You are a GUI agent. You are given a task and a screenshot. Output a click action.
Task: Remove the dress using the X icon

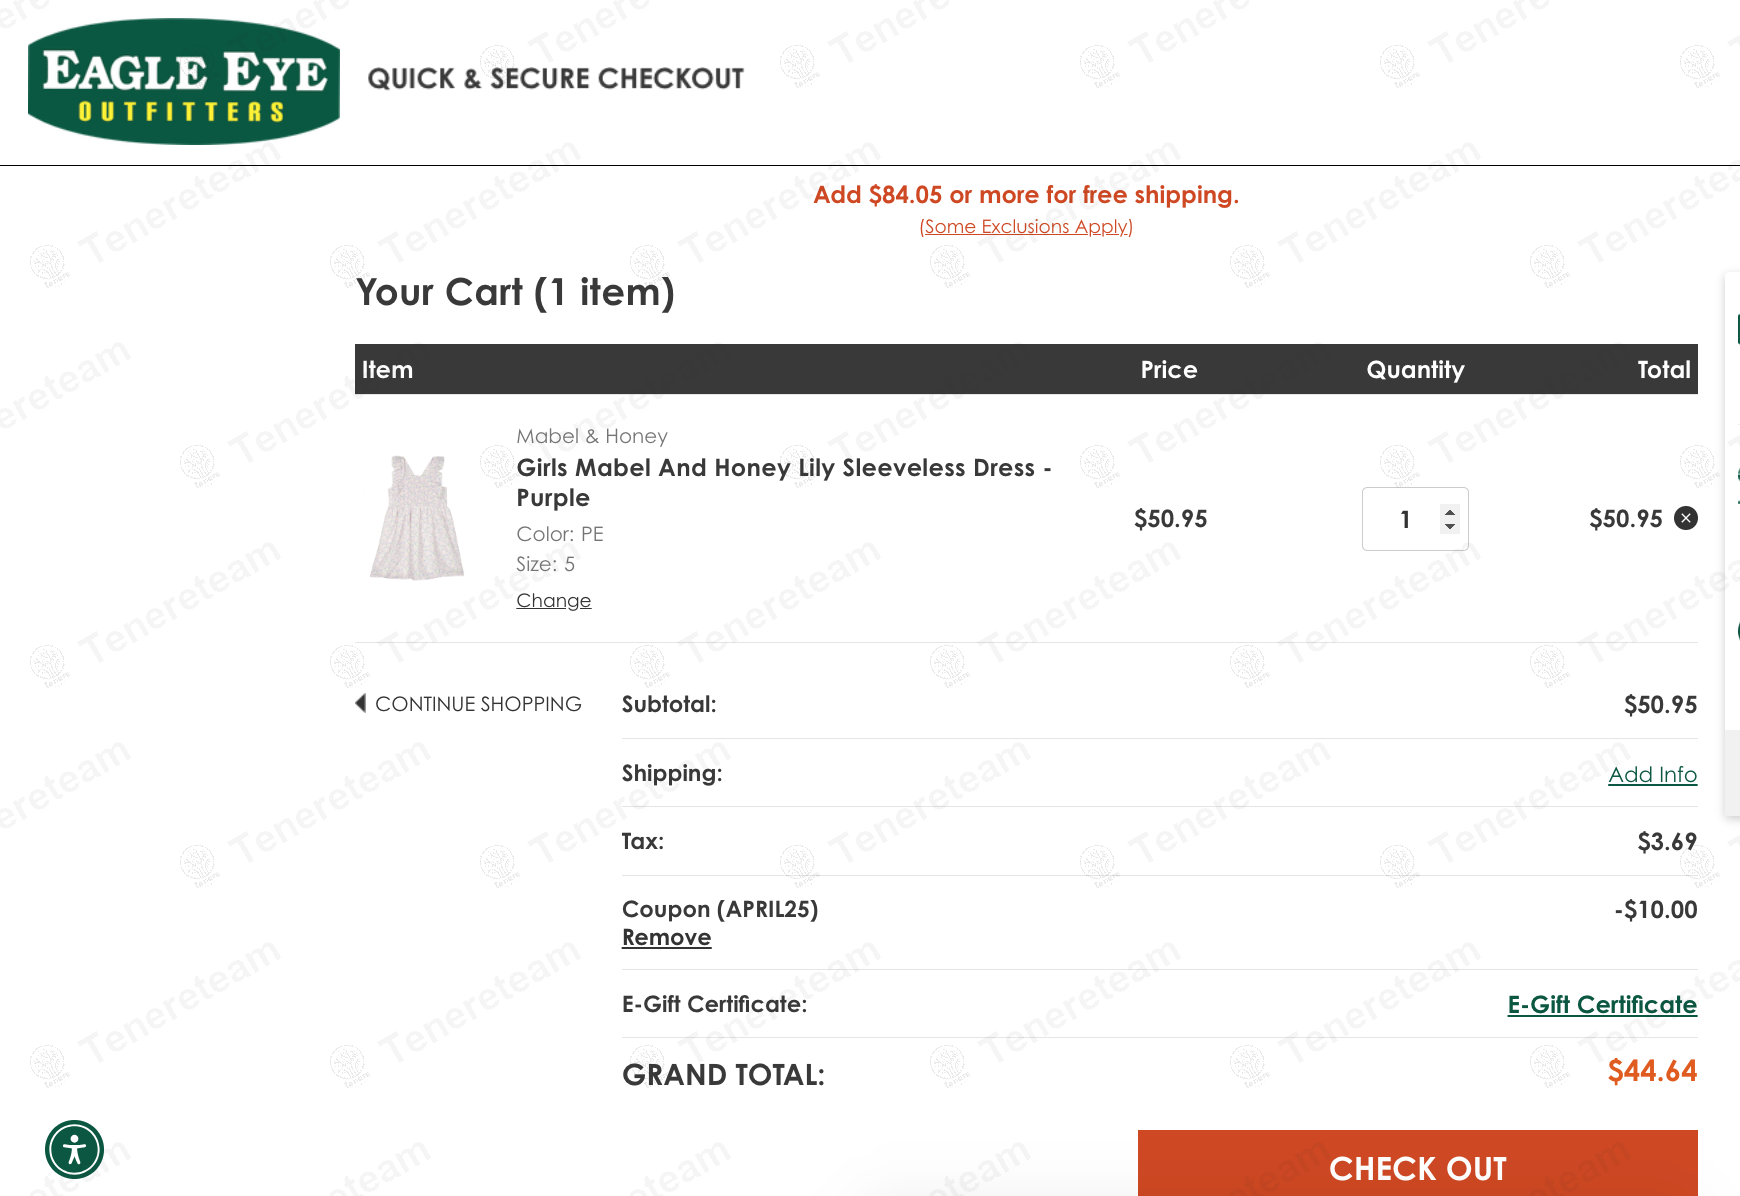[1686, 518]
